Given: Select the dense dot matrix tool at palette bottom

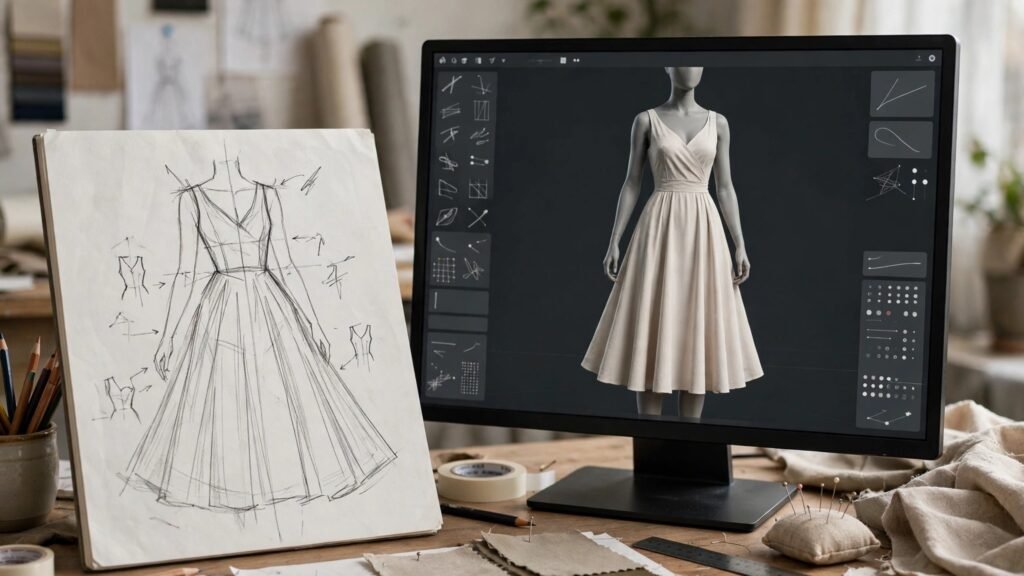Looking at the screenshot, I should [x=470, y=377].
